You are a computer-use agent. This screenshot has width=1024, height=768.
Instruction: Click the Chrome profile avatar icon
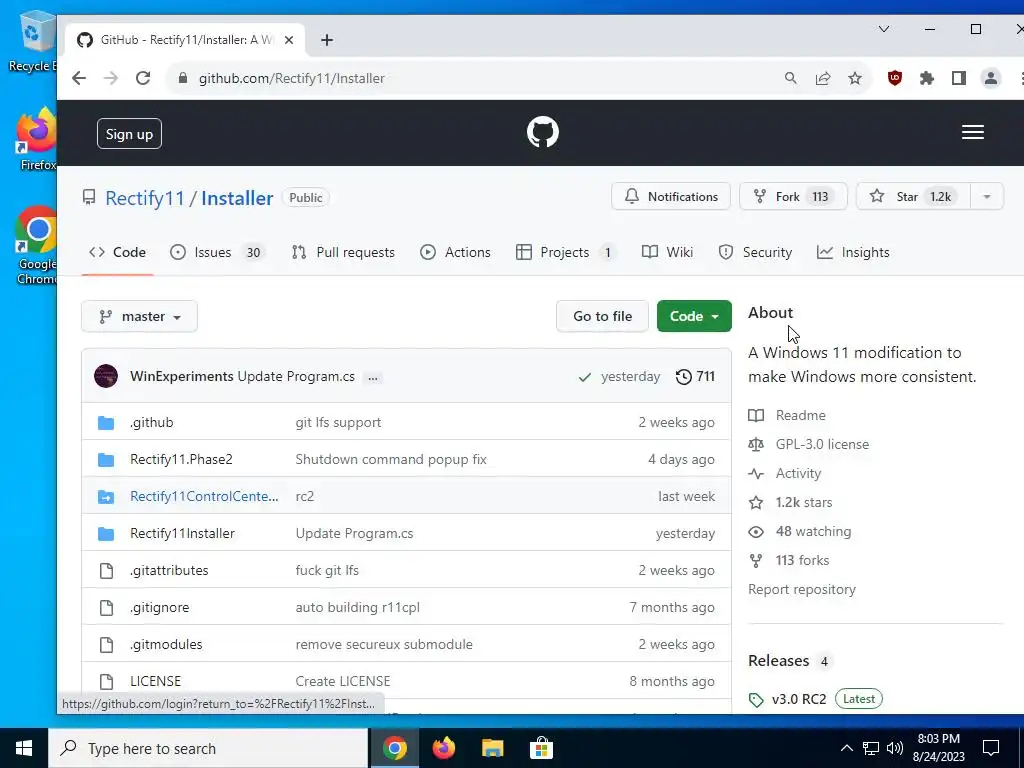click(x=991, y=78)
